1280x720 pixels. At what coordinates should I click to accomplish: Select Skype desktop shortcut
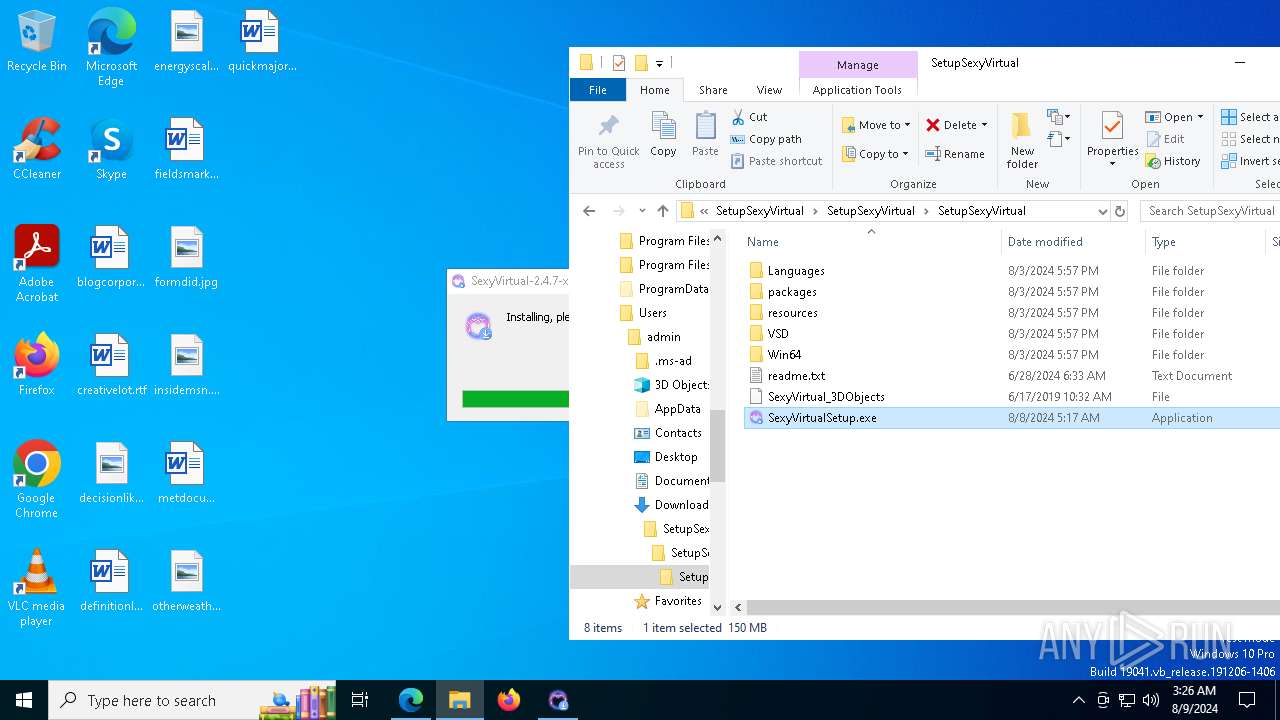coord(111,149)
